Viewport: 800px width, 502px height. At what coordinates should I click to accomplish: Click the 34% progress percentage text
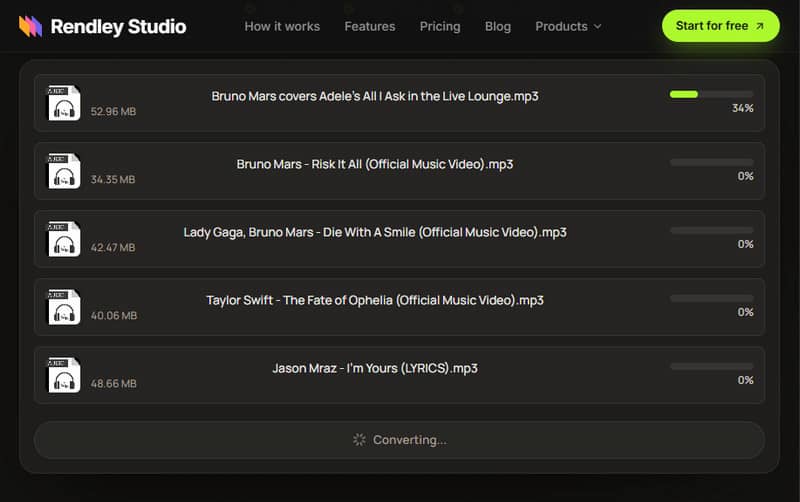tap(743, 108)
